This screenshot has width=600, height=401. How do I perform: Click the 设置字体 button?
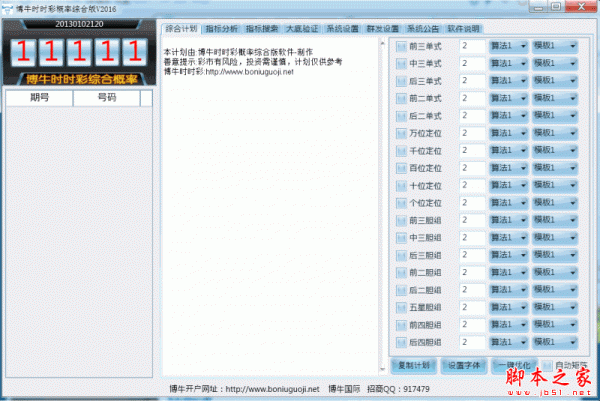click(x=464, y=366)
